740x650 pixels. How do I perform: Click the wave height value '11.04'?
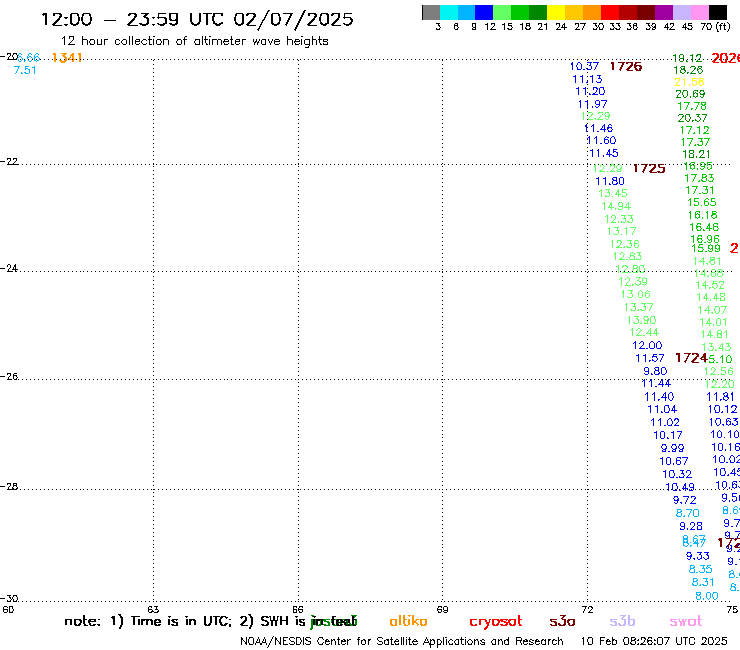tap(662, 409)
